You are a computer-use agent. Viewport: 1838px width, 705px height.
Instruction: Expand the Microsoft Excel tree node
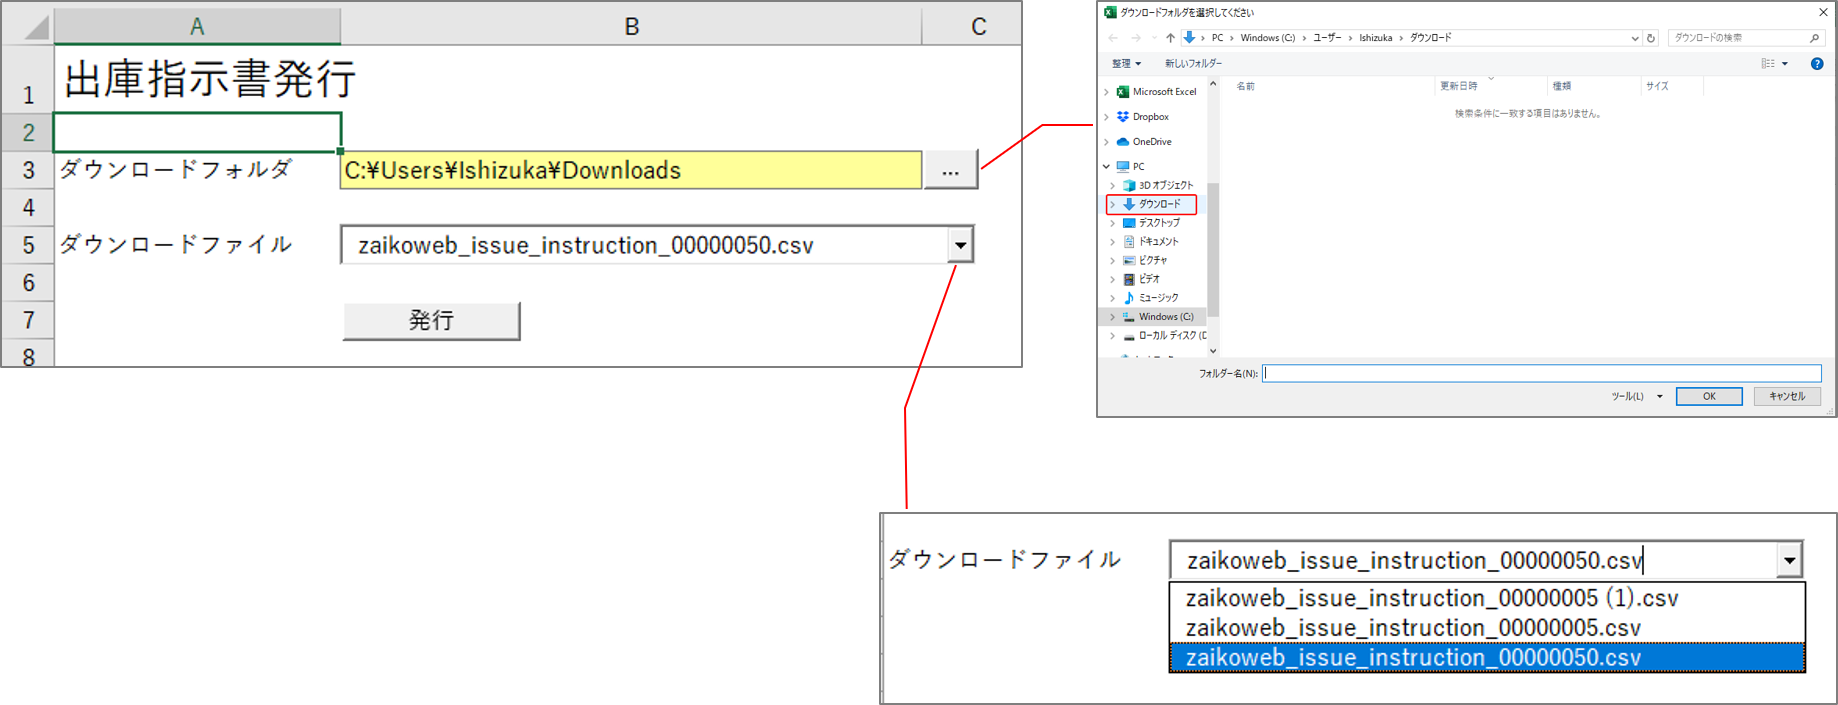[1106, 92]
